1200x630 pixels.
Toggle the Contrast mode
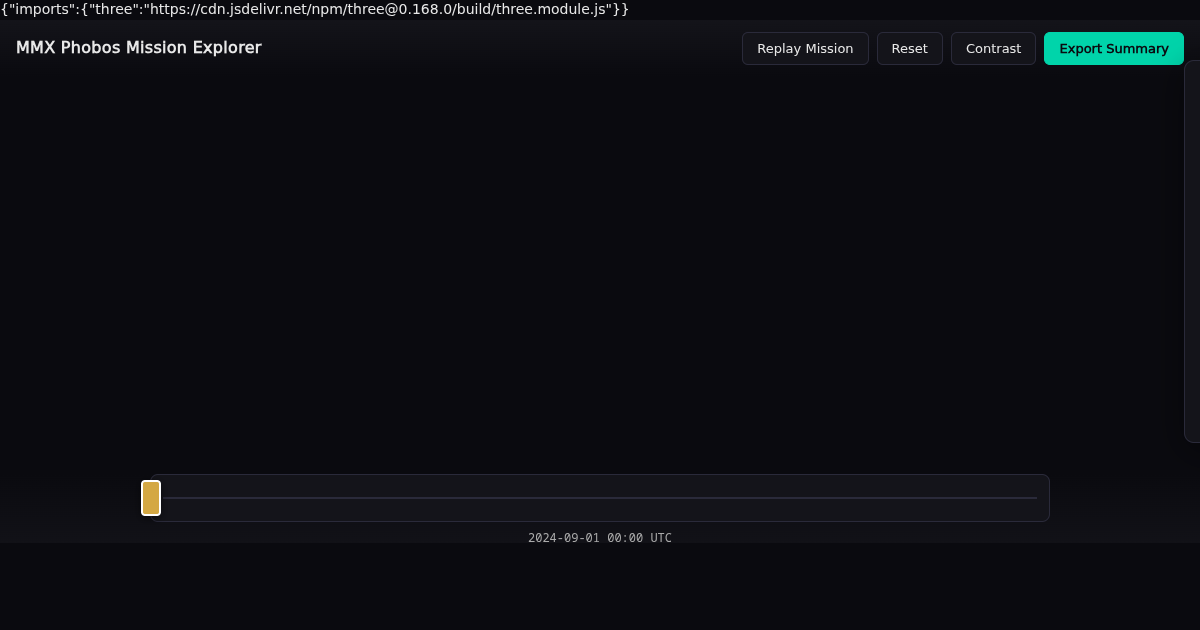click(993, 48)
